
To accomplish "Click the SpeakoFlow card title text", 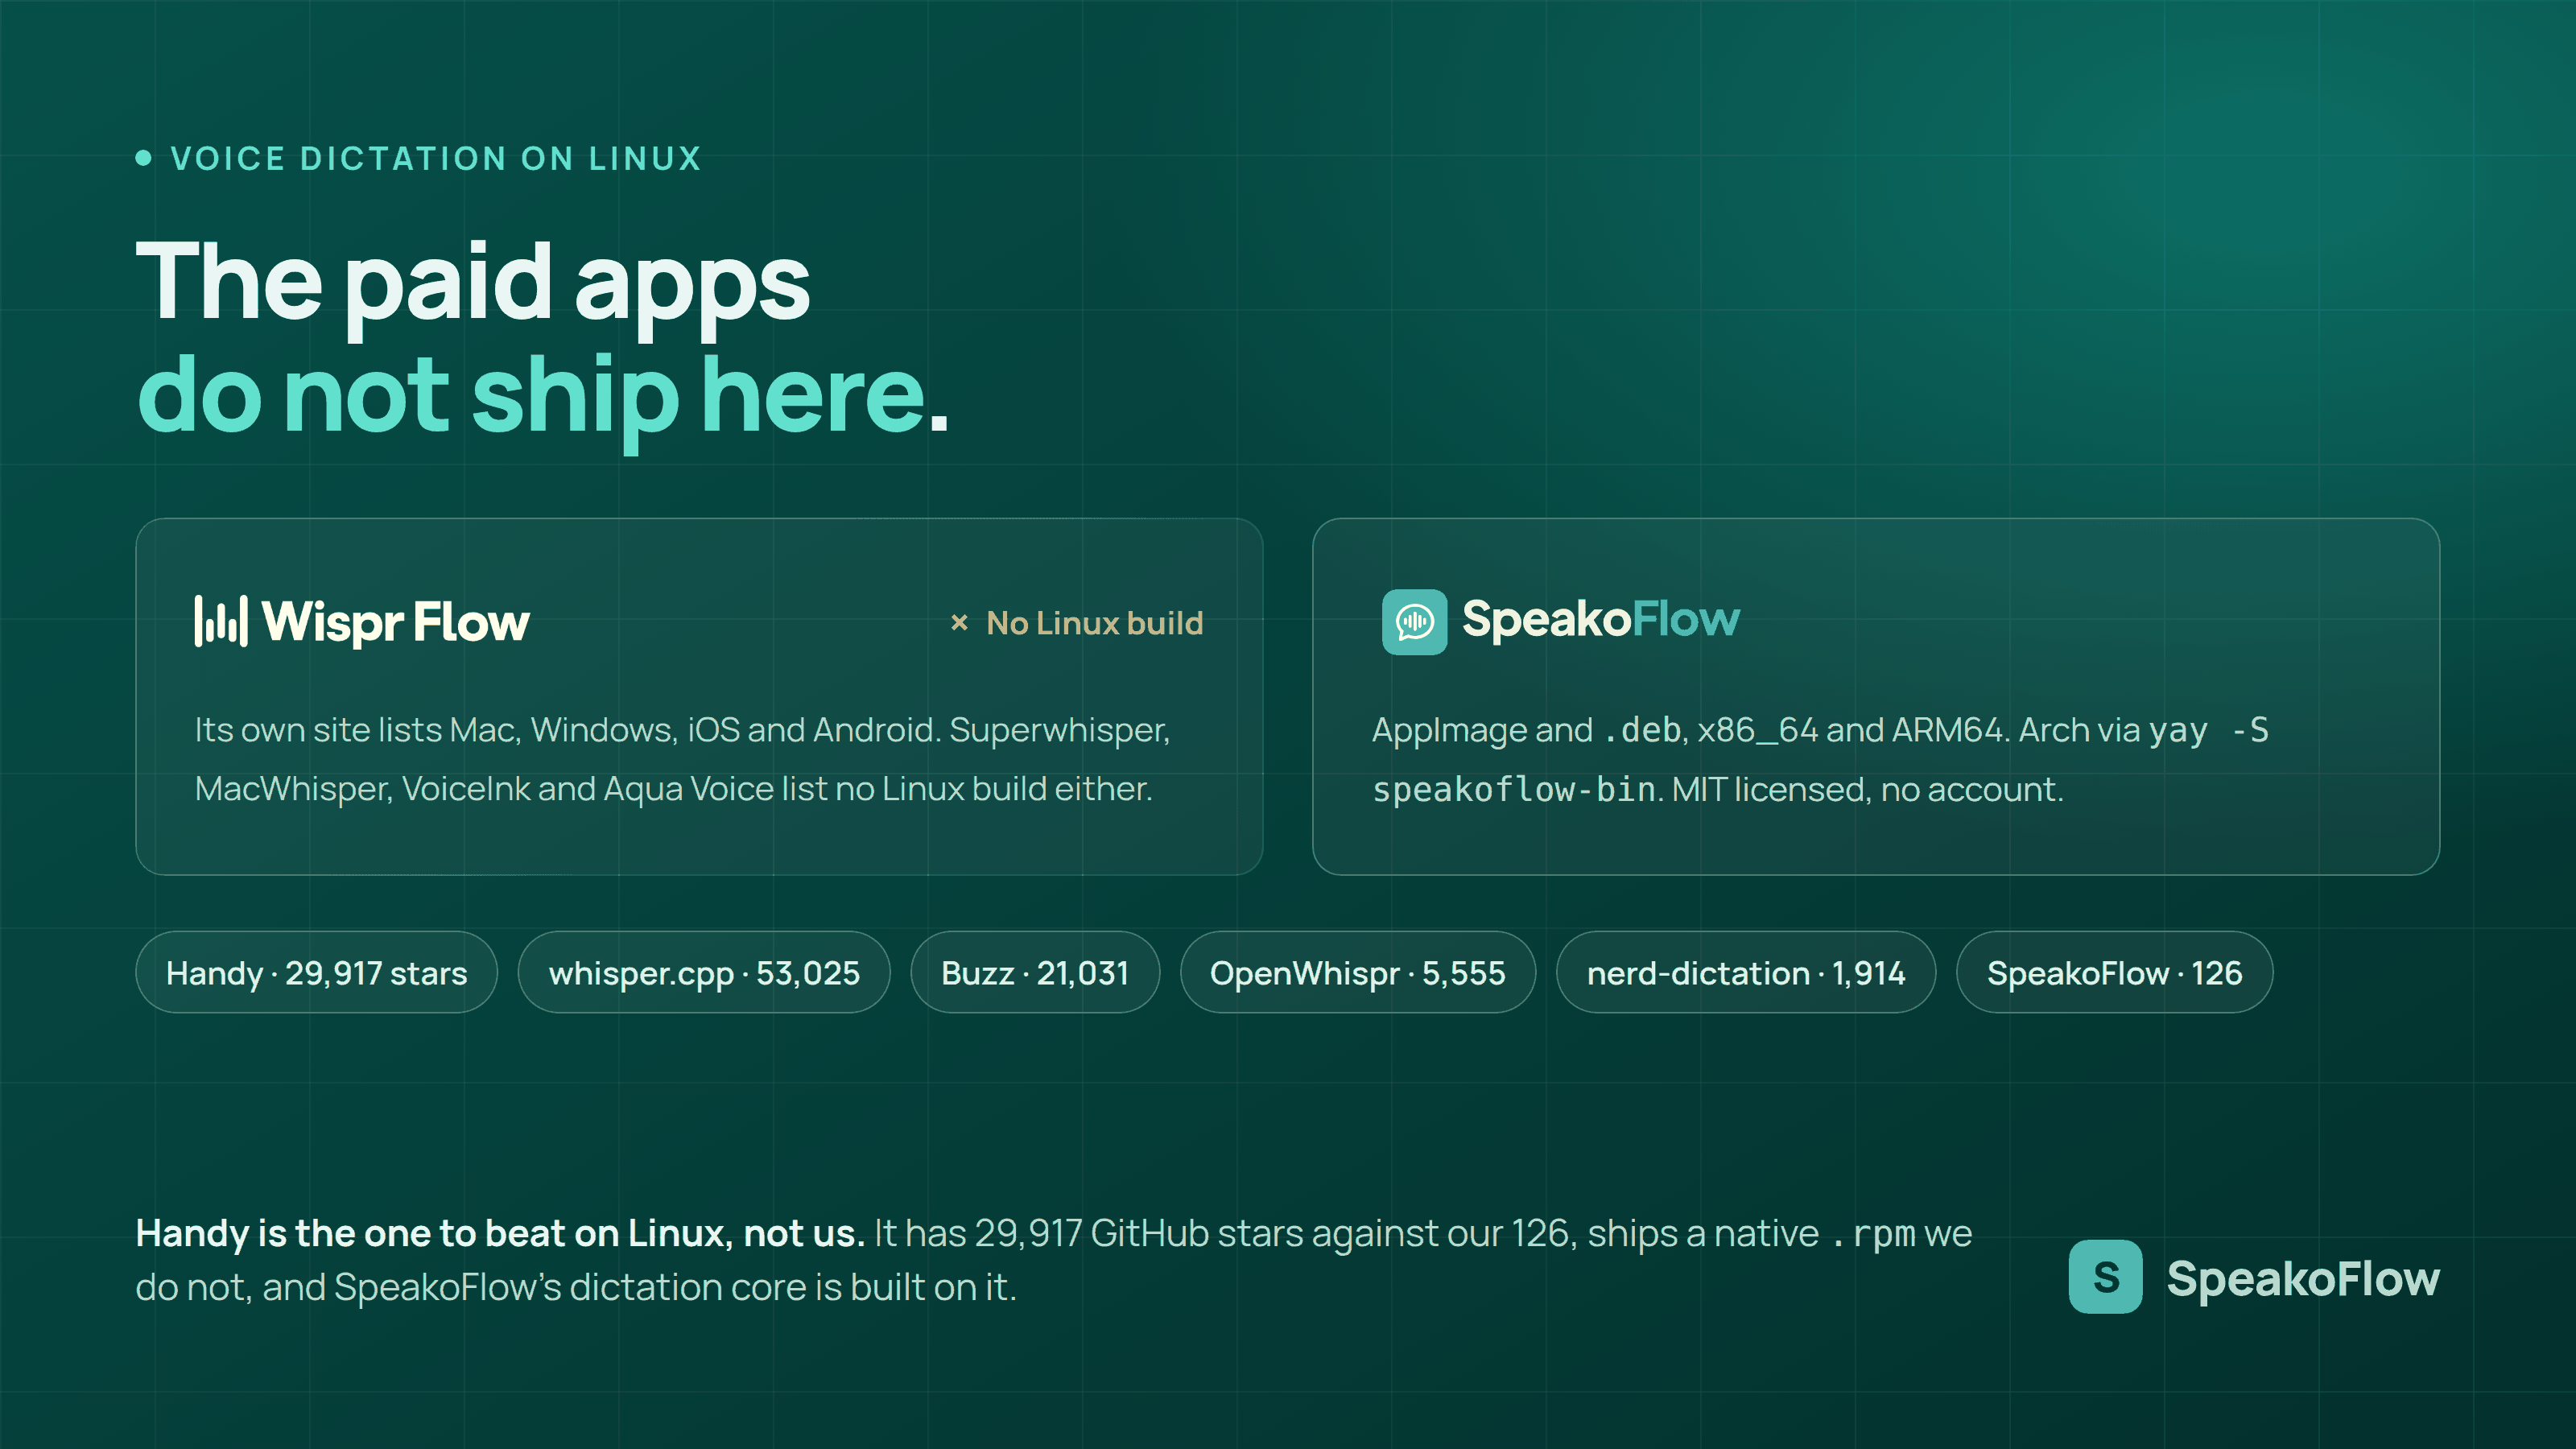I will pos(1601,620).
